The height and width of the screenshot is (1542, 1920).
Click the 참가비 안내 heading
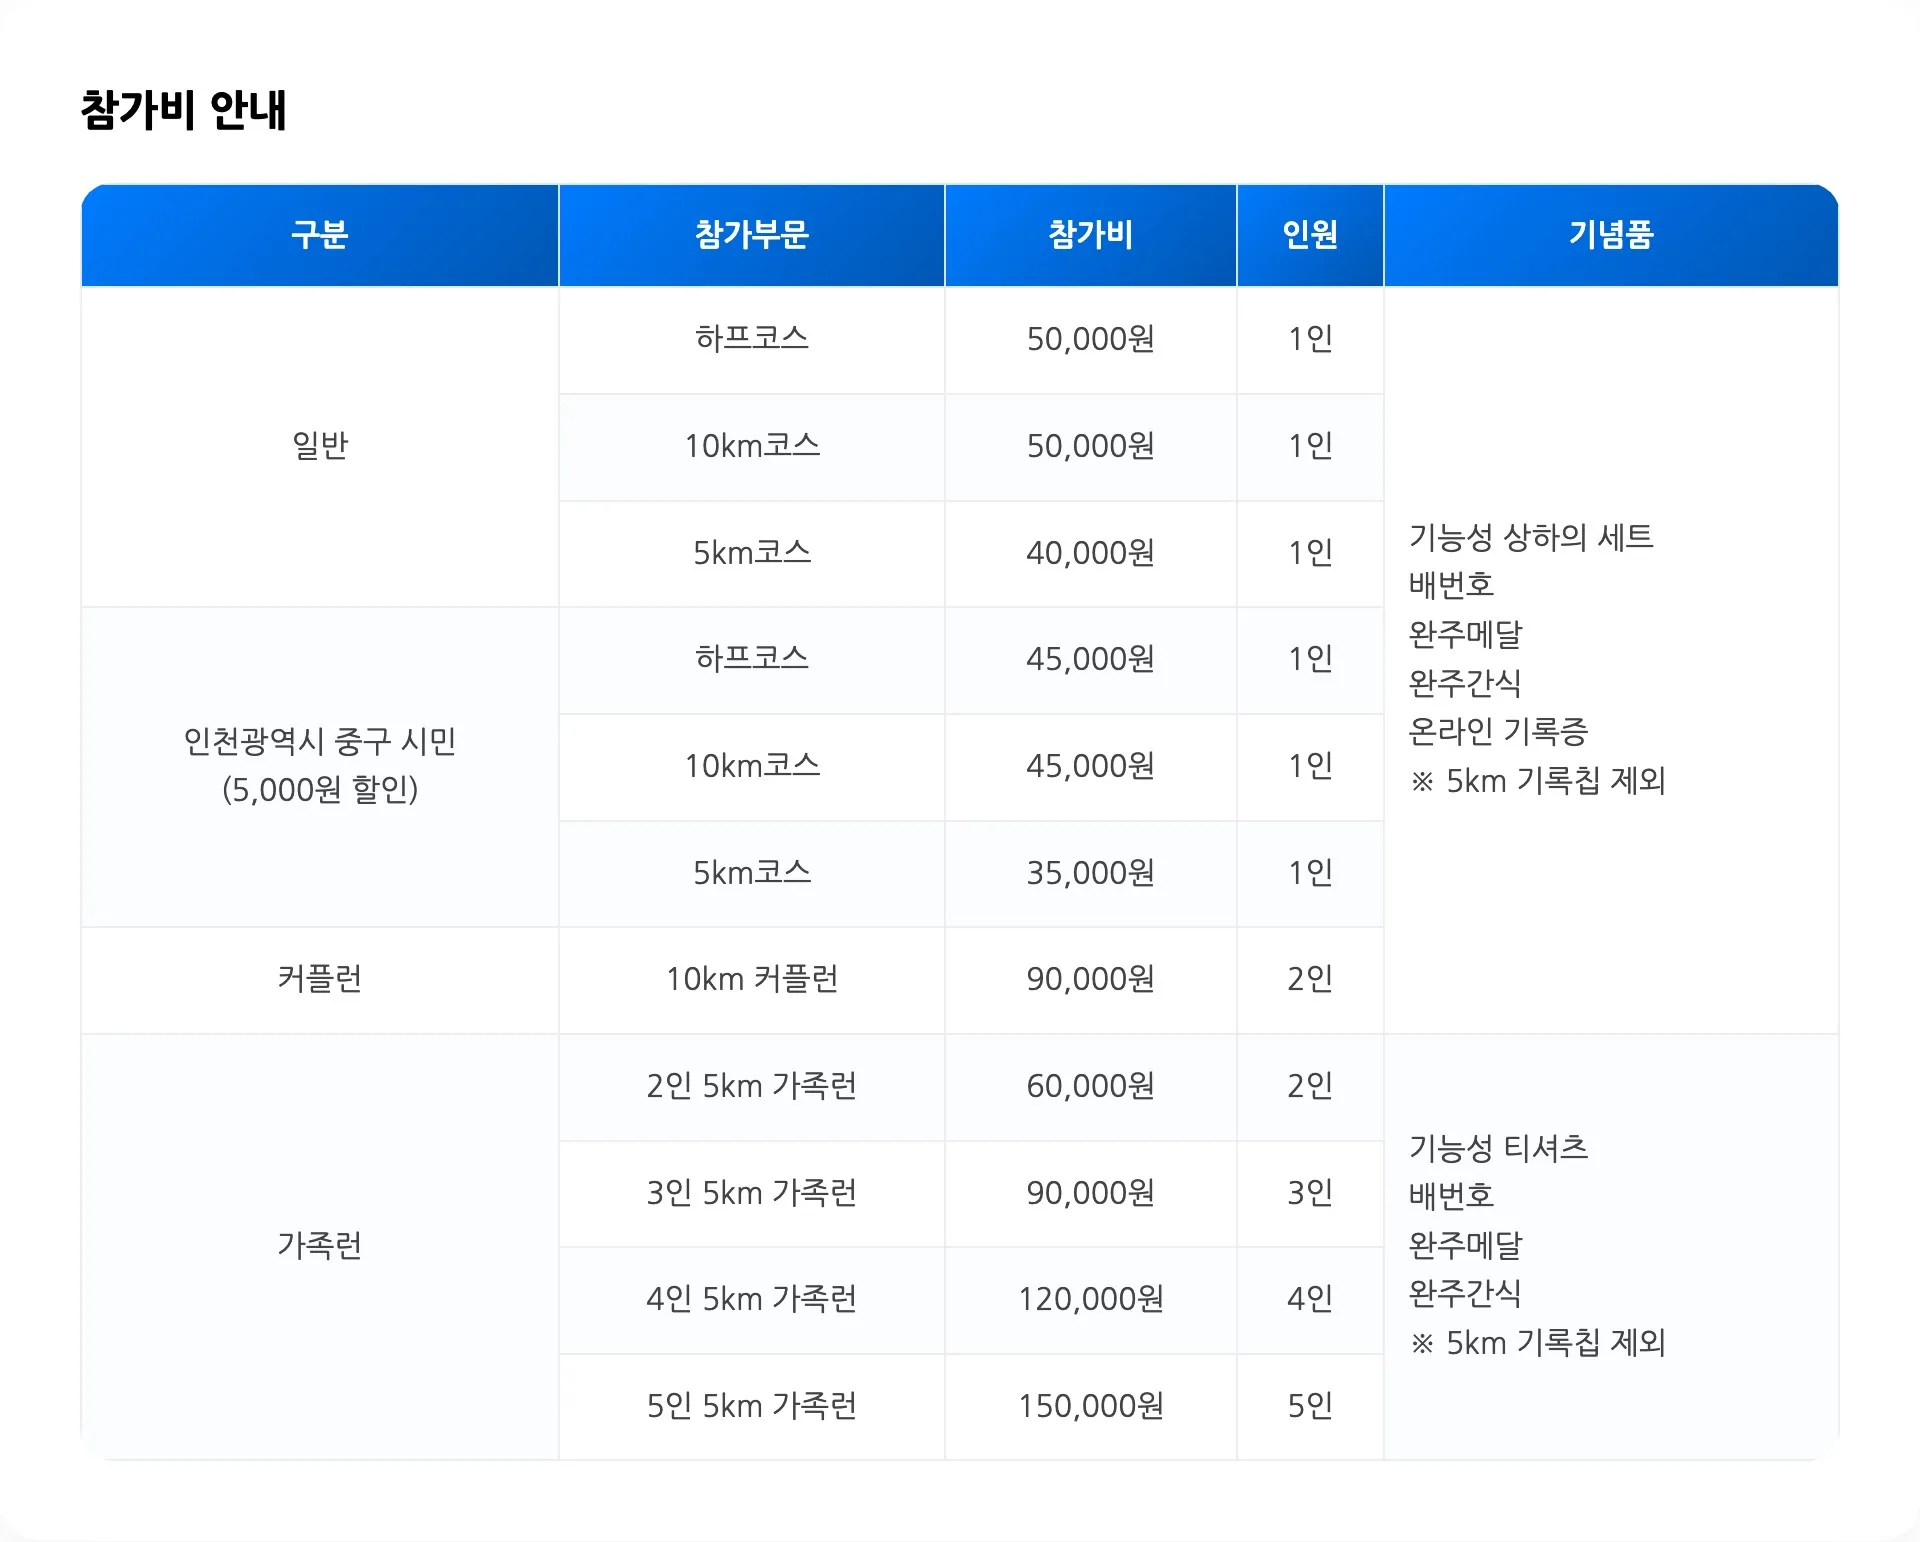(184, 110)
